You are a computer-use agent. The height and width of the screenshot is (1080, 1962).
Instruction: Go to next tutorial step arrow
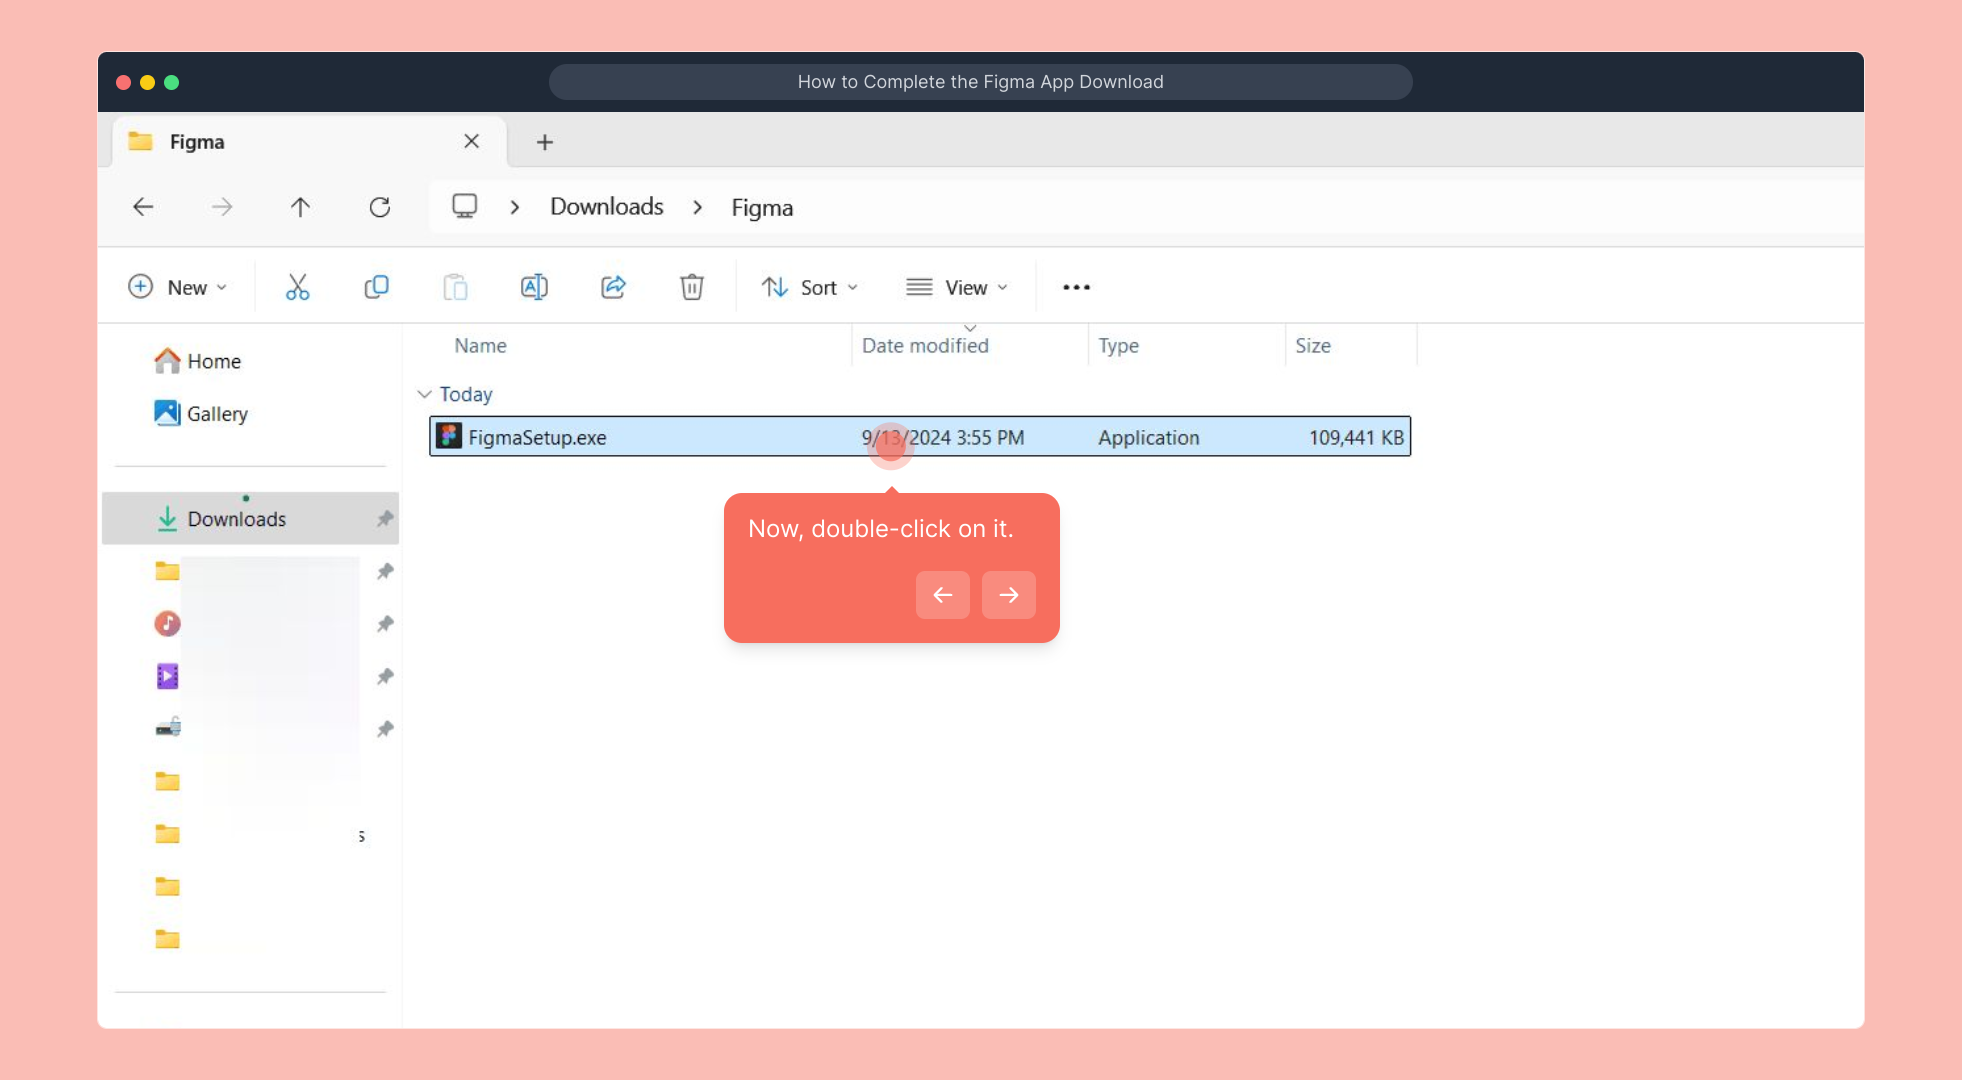click(1008, 595)
